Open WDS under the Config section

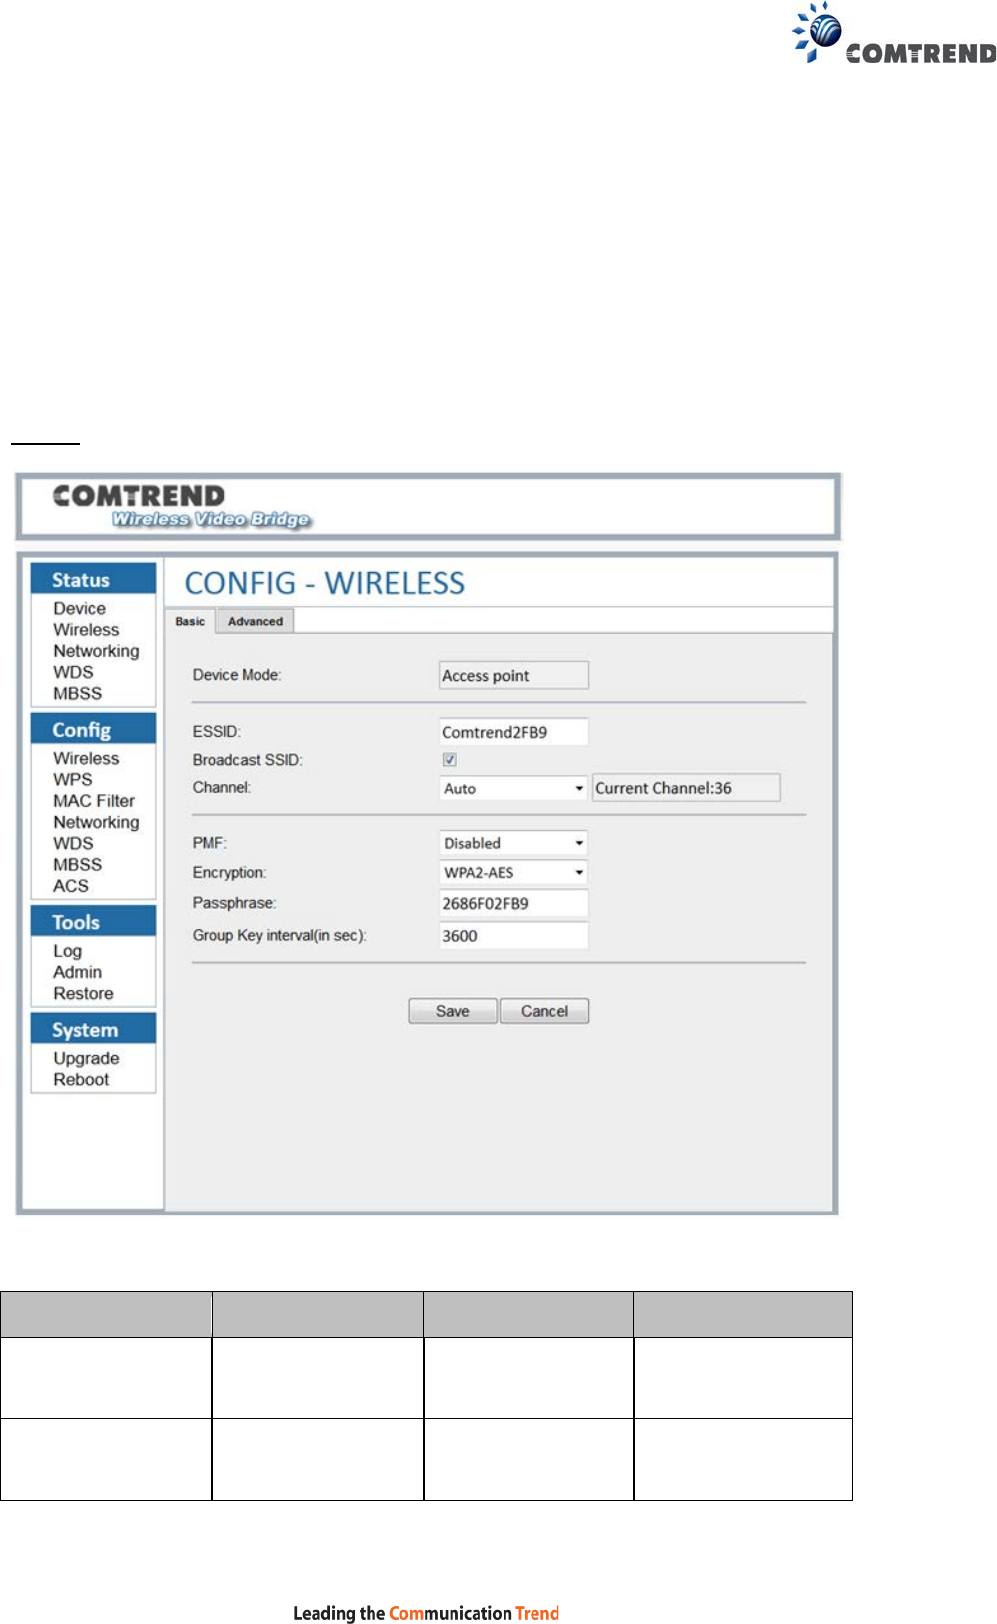[73, 843]
